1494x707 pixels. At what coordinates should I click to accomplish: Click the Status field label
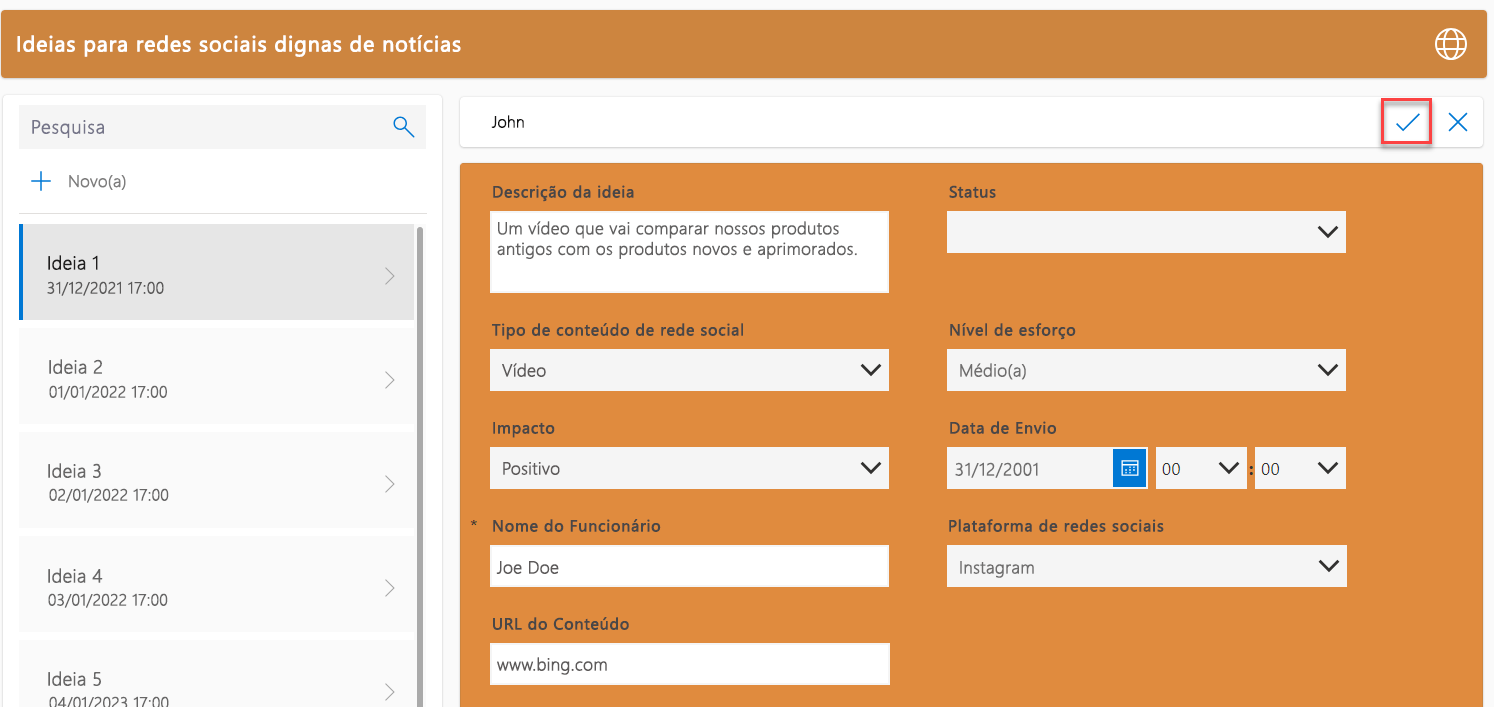(x=972, y=192)
